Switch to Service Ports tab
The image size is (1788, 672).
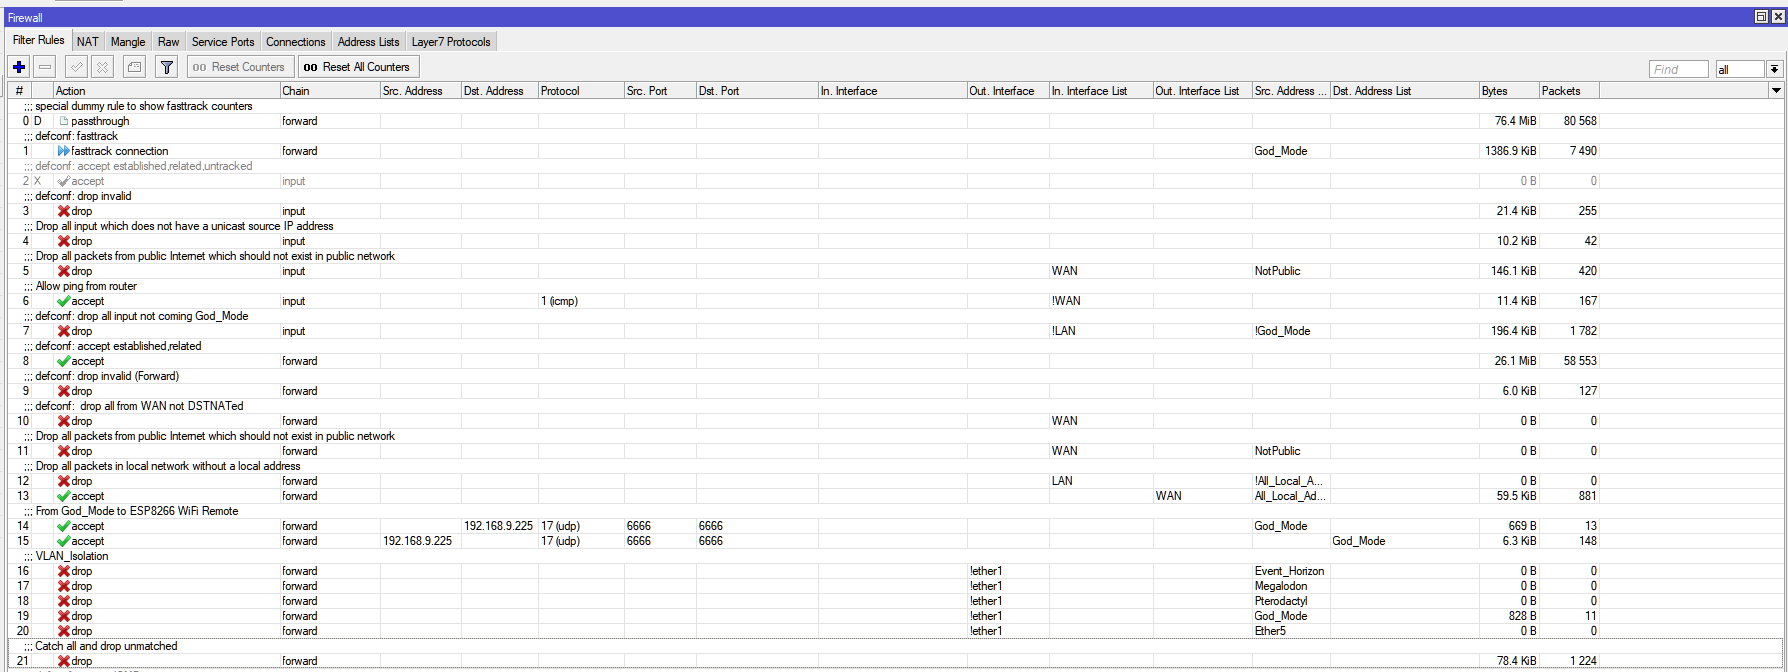tap(223, 42)
